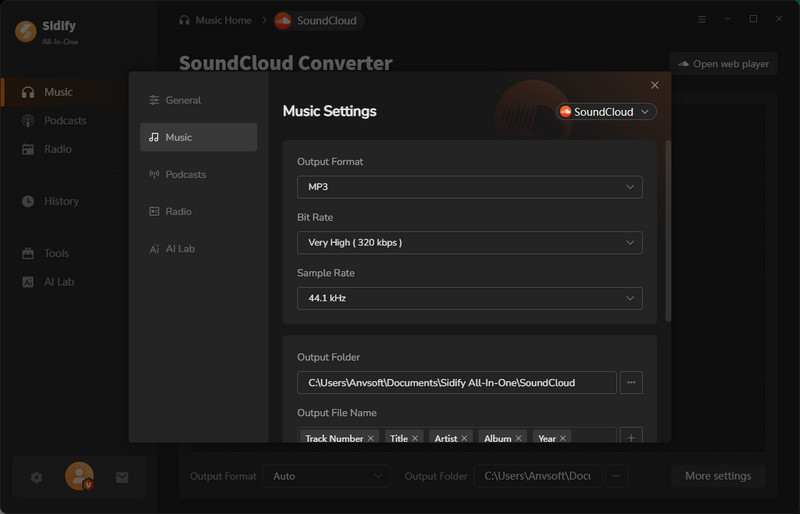Click the settings gear icon in sidebar

click(37, 477)
